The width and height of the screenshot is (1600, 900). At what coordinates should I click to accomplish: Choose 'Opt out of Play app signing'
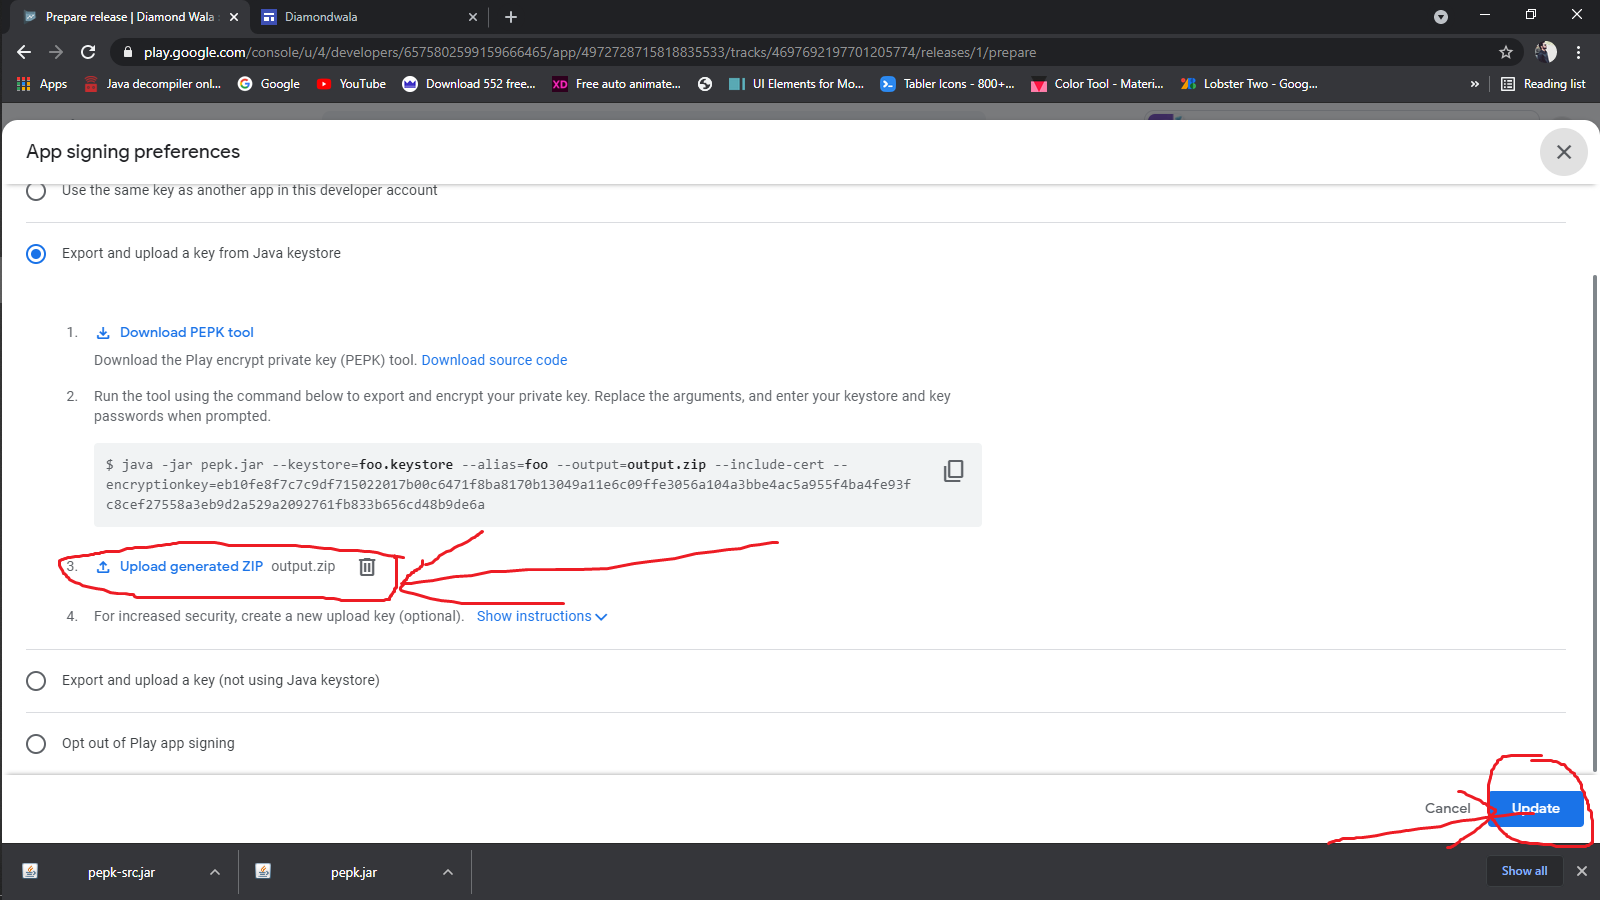(36, 744)
